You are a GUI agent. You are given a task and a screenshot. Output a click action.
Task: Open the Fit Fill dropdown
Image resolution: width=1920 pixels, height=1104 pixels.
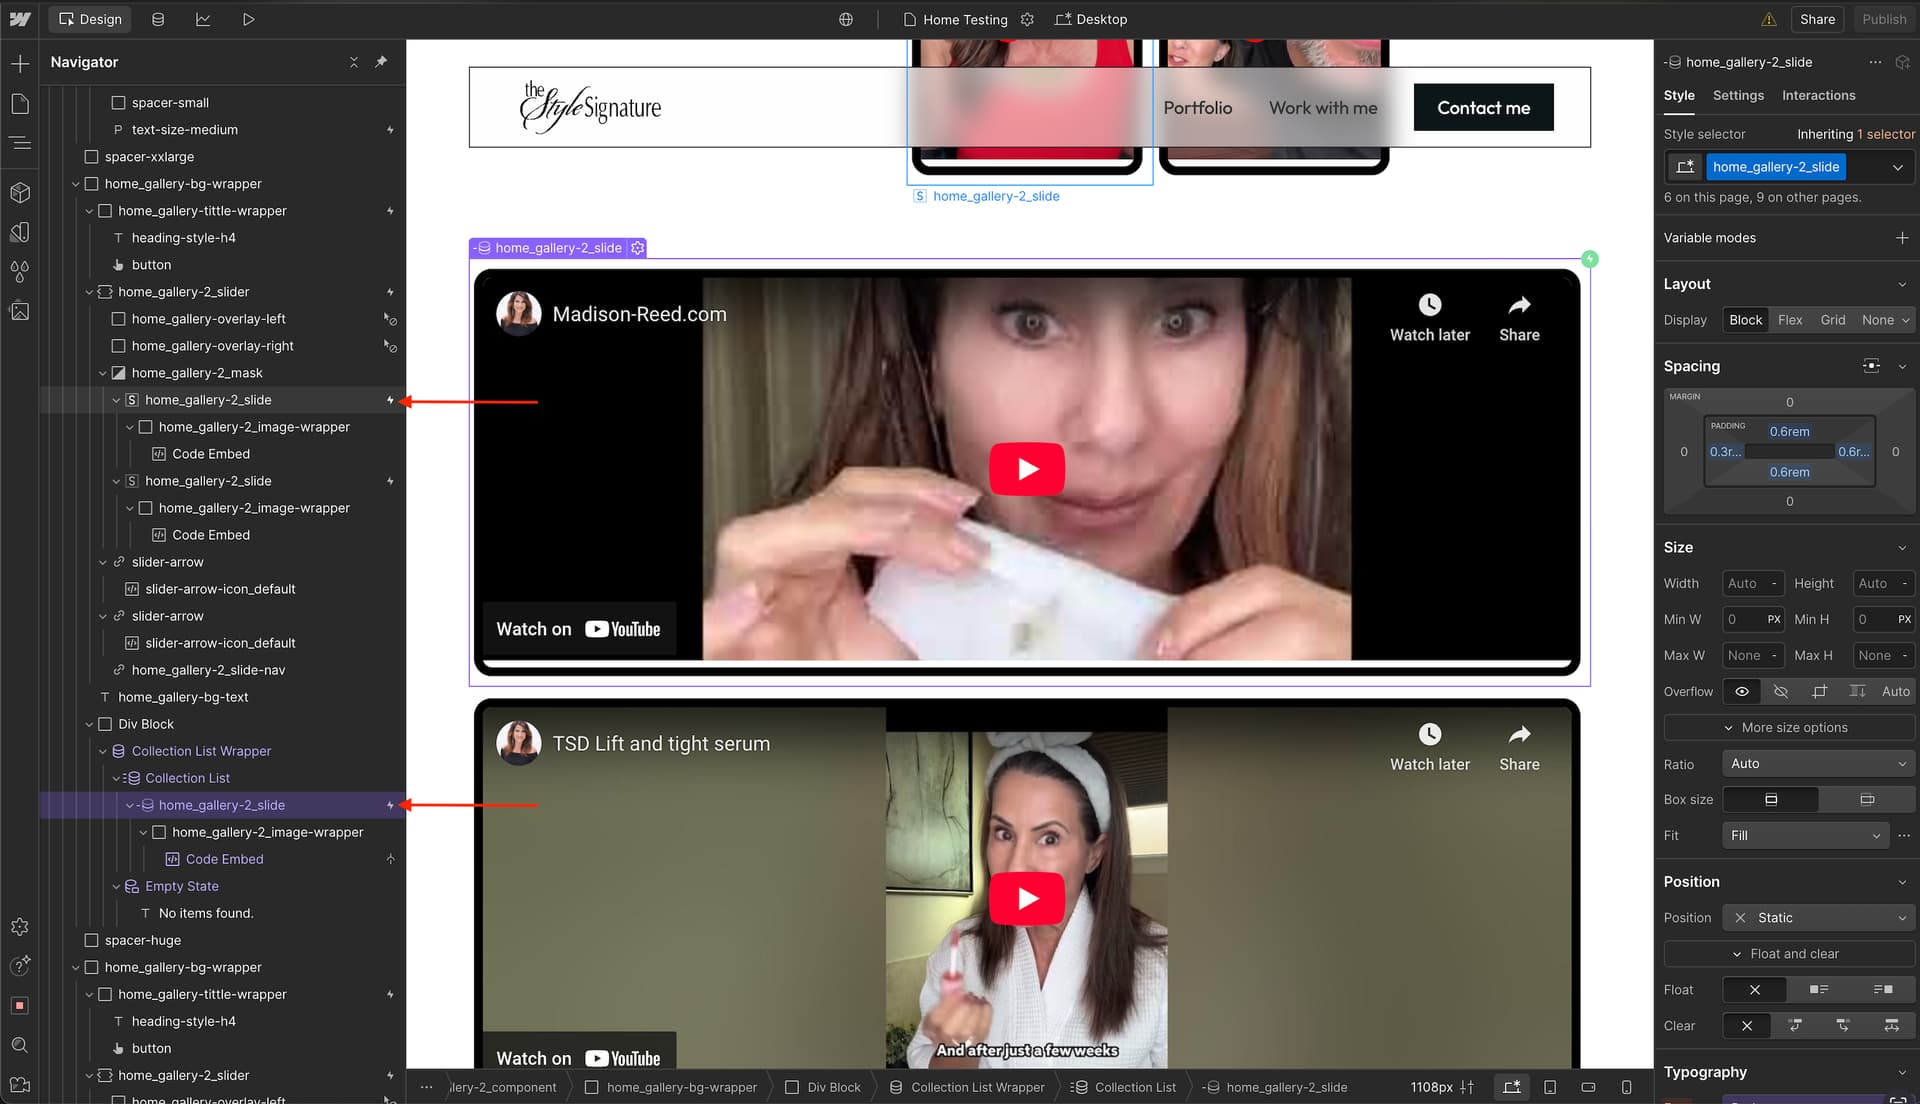[x=1804, y=836]
